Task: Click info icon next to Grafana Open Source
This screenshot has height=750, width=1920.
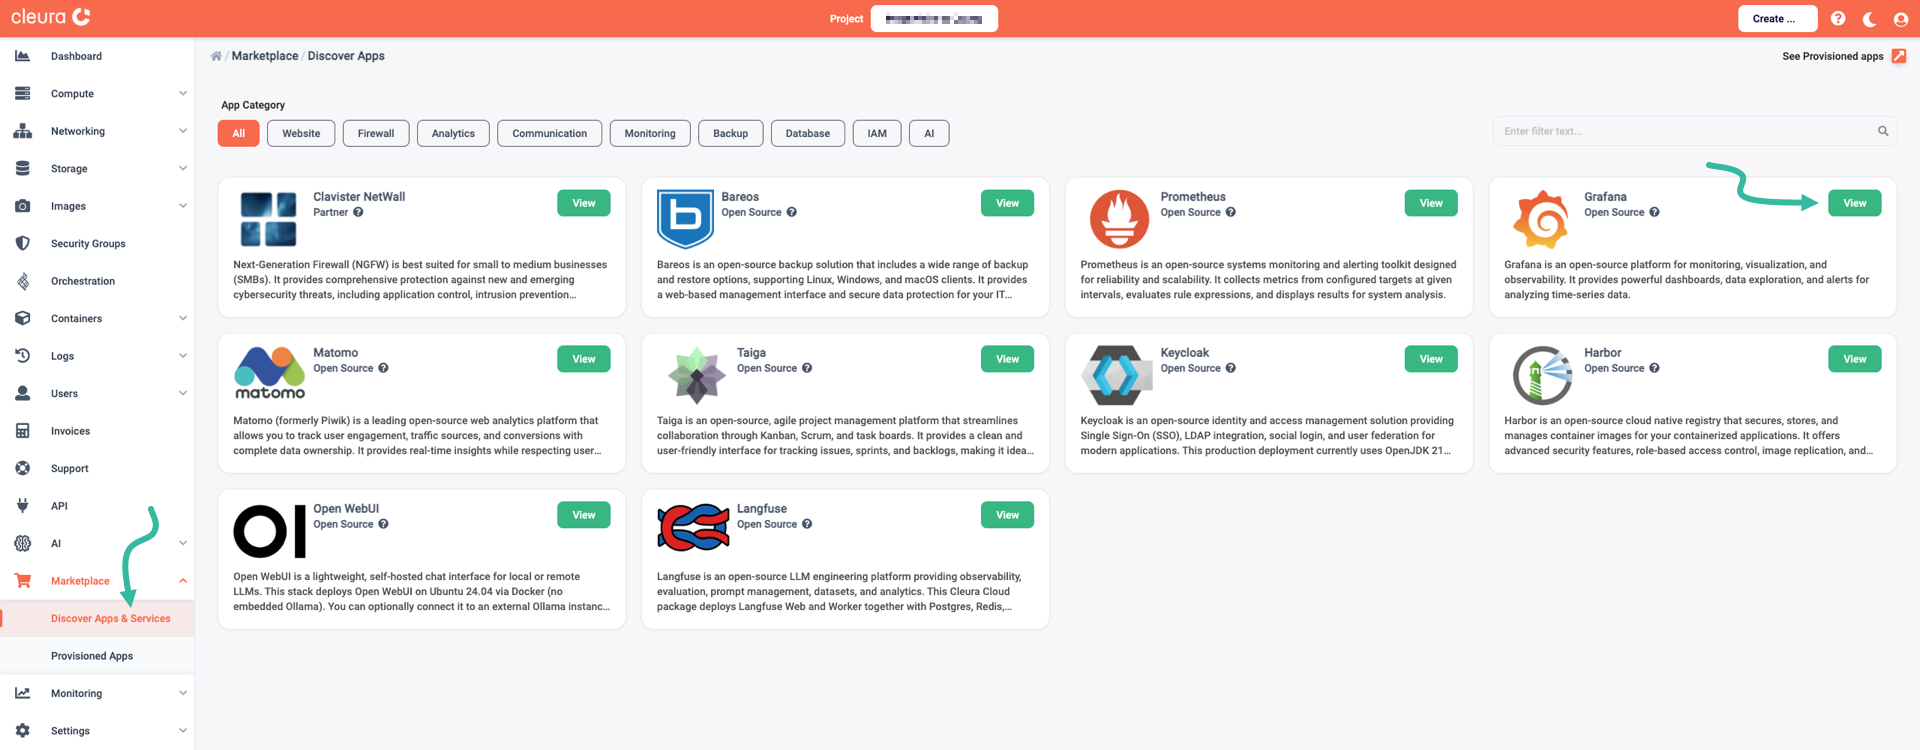Action: tap(1654, 212)
